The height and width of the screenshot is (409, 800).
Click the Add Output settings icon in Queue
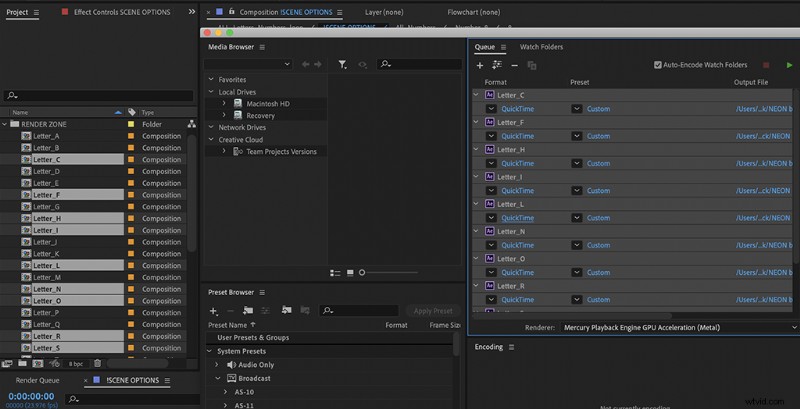tap(497, 65)
